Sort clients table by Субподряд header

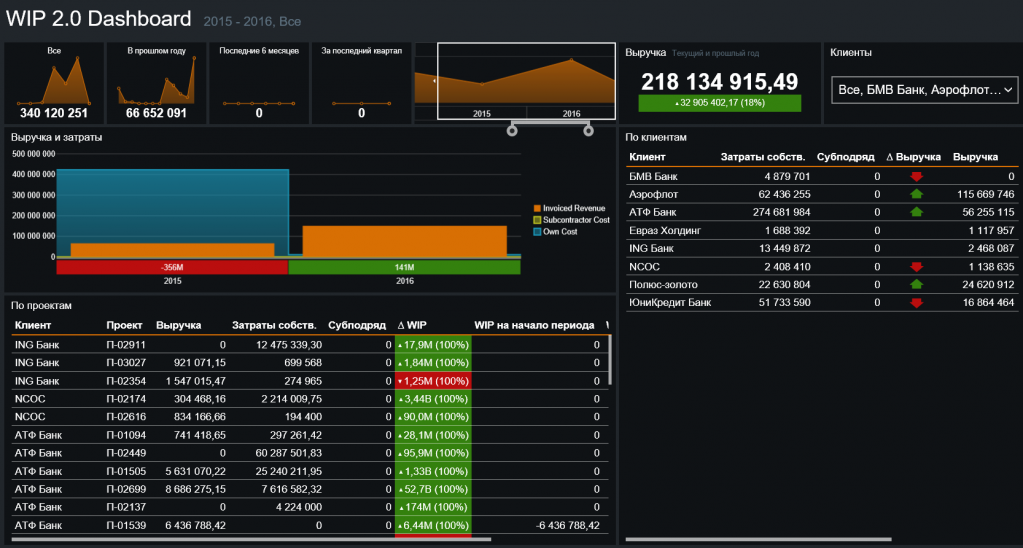(x=846, y=157)
